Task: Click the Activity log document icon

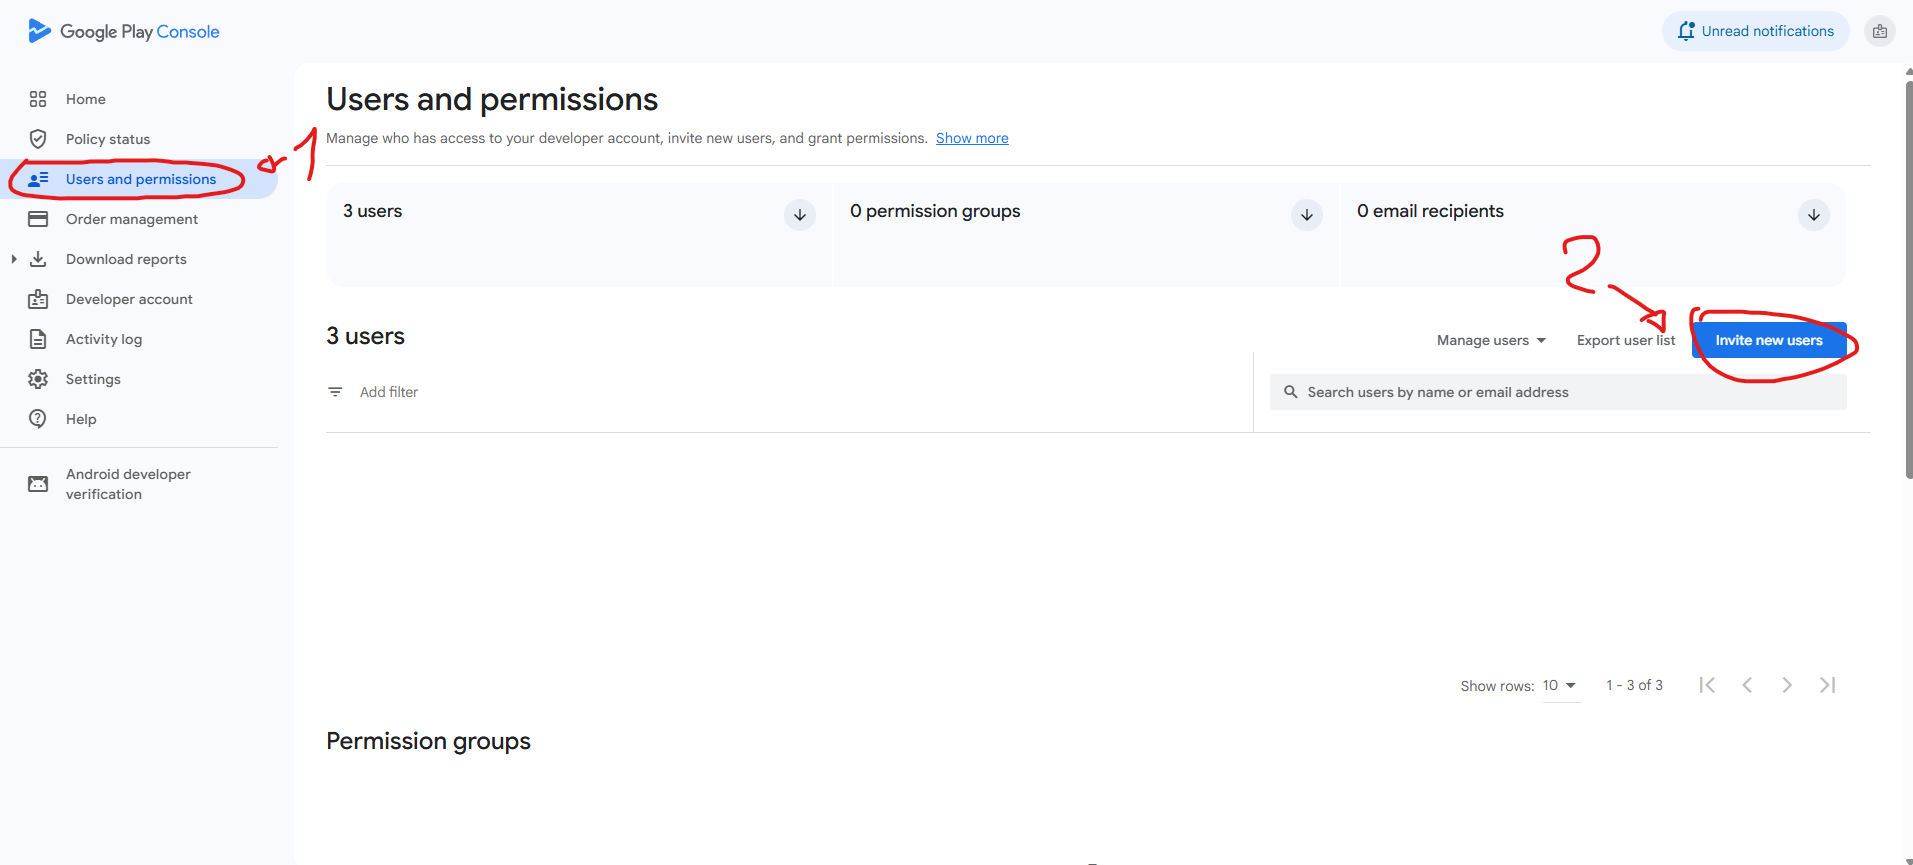Action: [38, 339]
